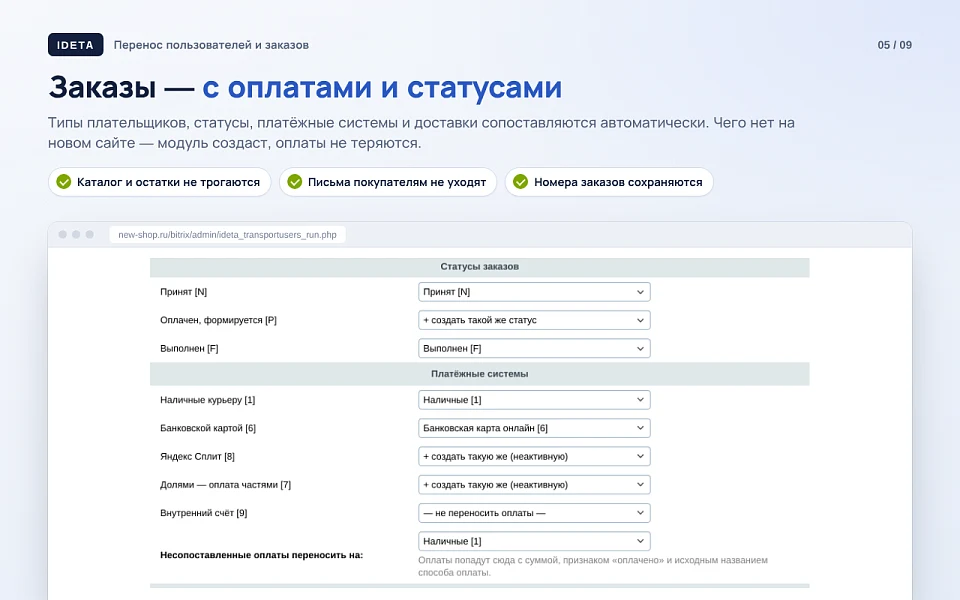The height and width of the screenshot is (600, 960).
Task: Open the 'Выполнен [F]' status dropdown
Action: click(534, 348)
